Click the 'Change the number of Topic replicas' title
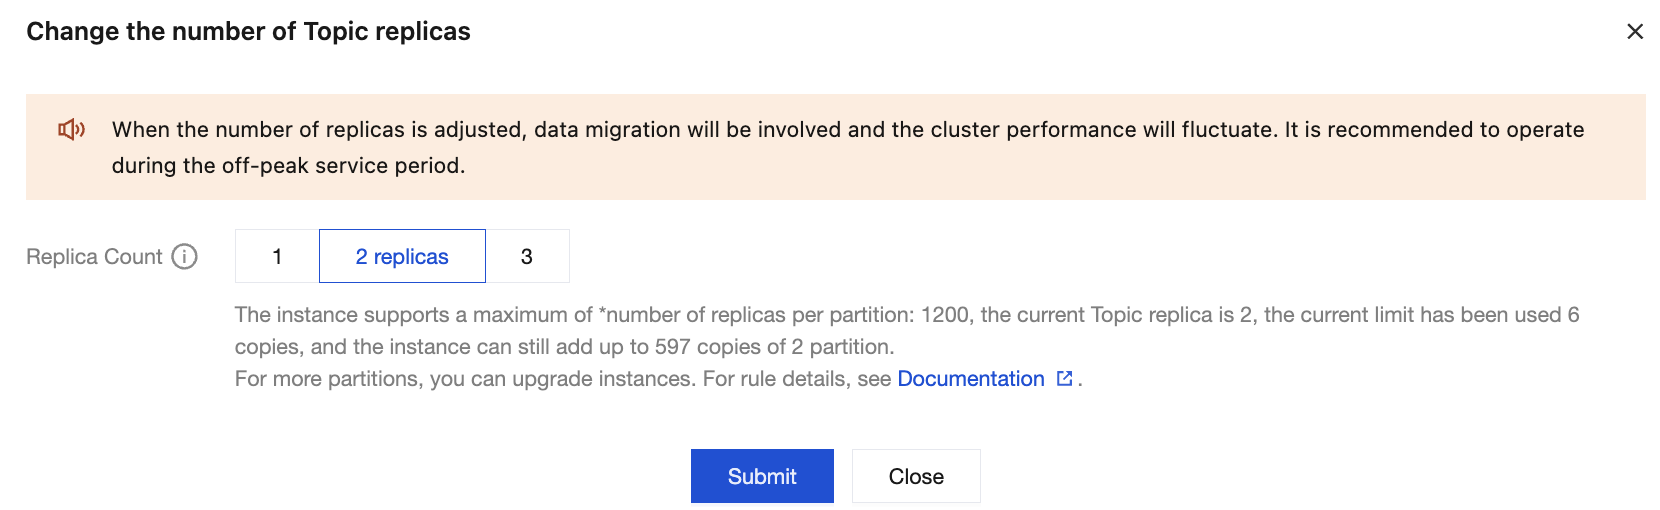The width and height of the screenshot is (1660, 510). click(x=248, y=32)
